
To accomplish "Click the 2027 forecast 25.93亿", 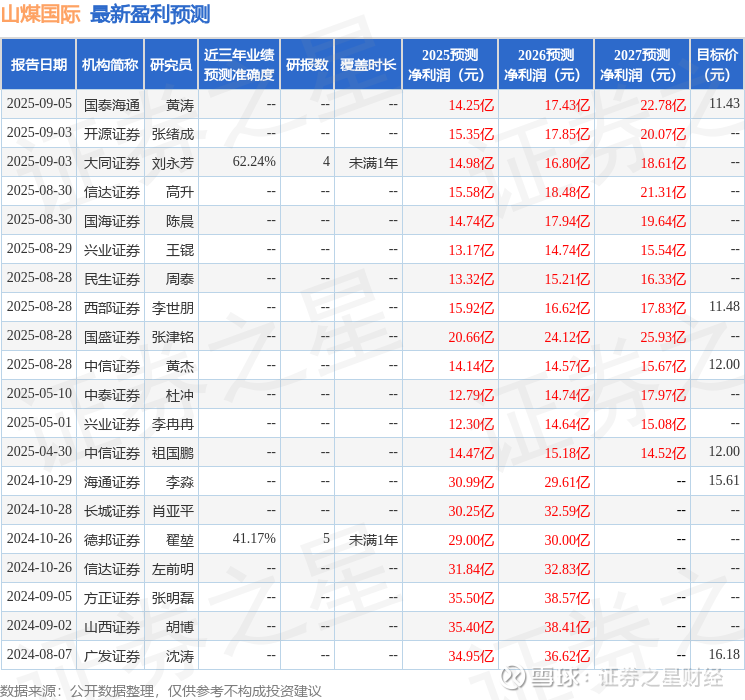I will pos(663,337).
